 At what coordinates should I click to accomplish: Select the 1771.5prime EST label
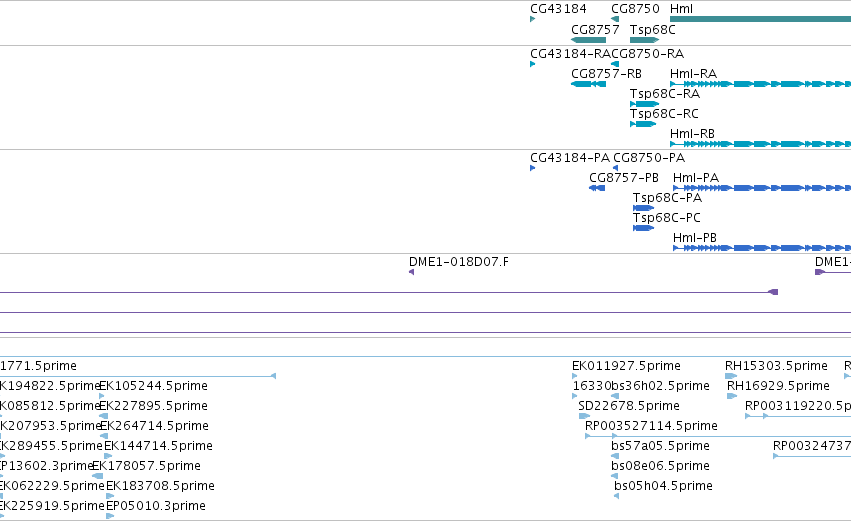[38, 366]
